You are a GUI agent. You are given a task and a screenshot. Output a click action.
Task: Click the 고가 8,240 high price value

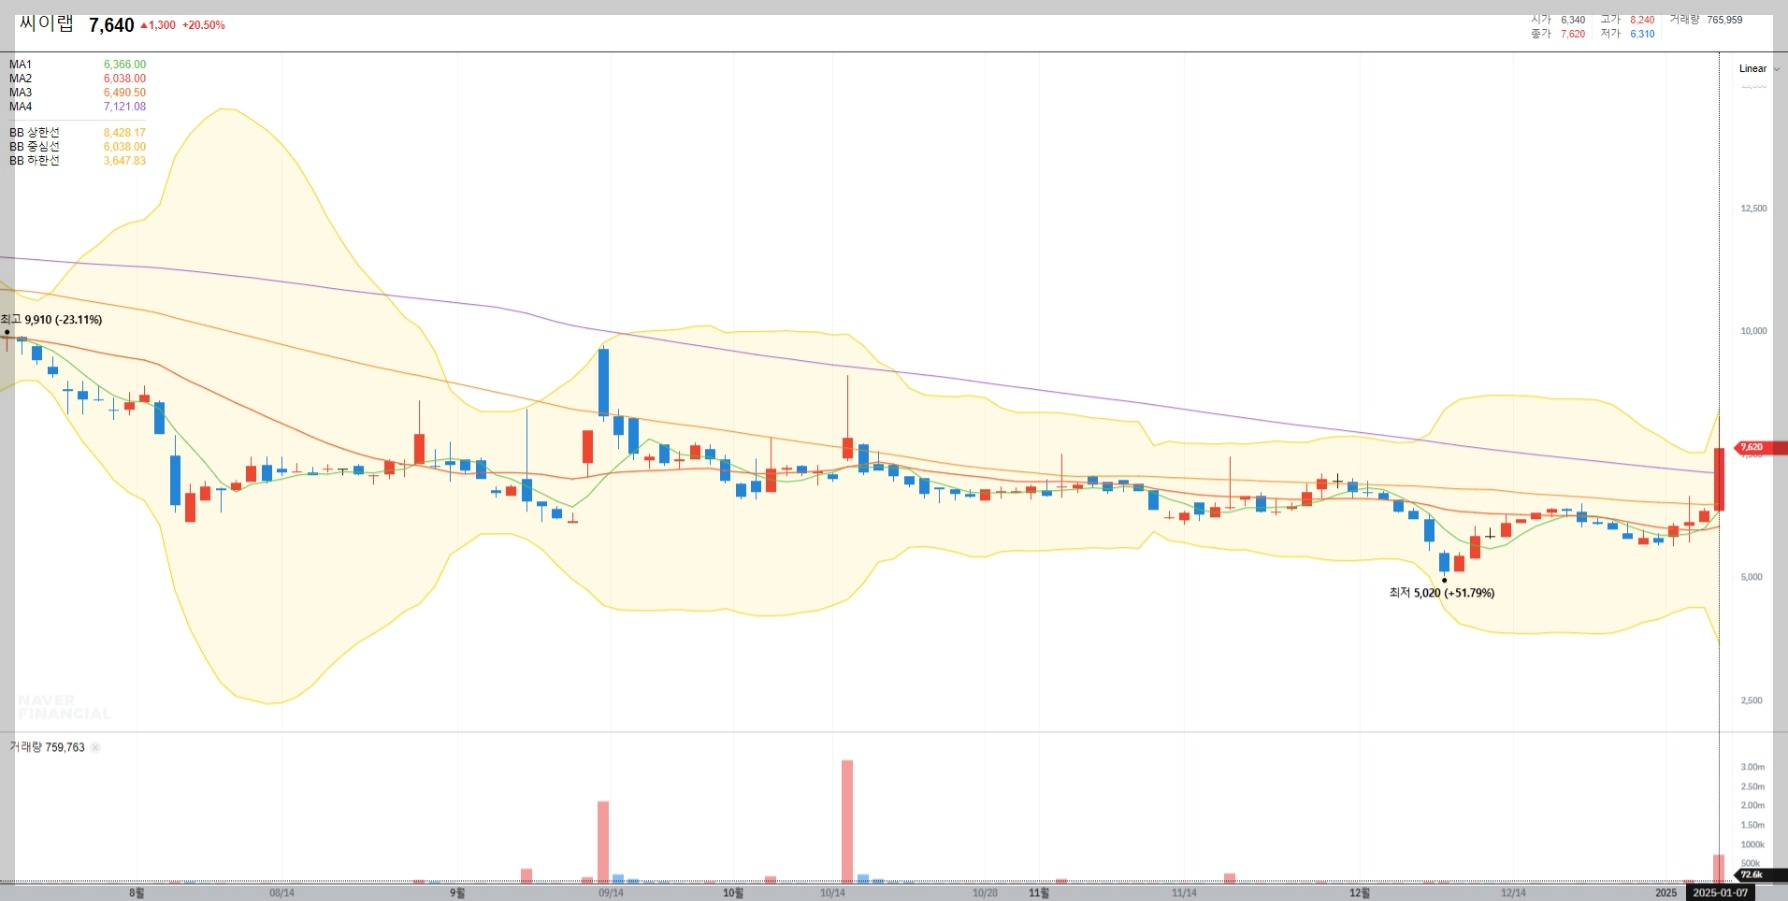[1642, 20]
